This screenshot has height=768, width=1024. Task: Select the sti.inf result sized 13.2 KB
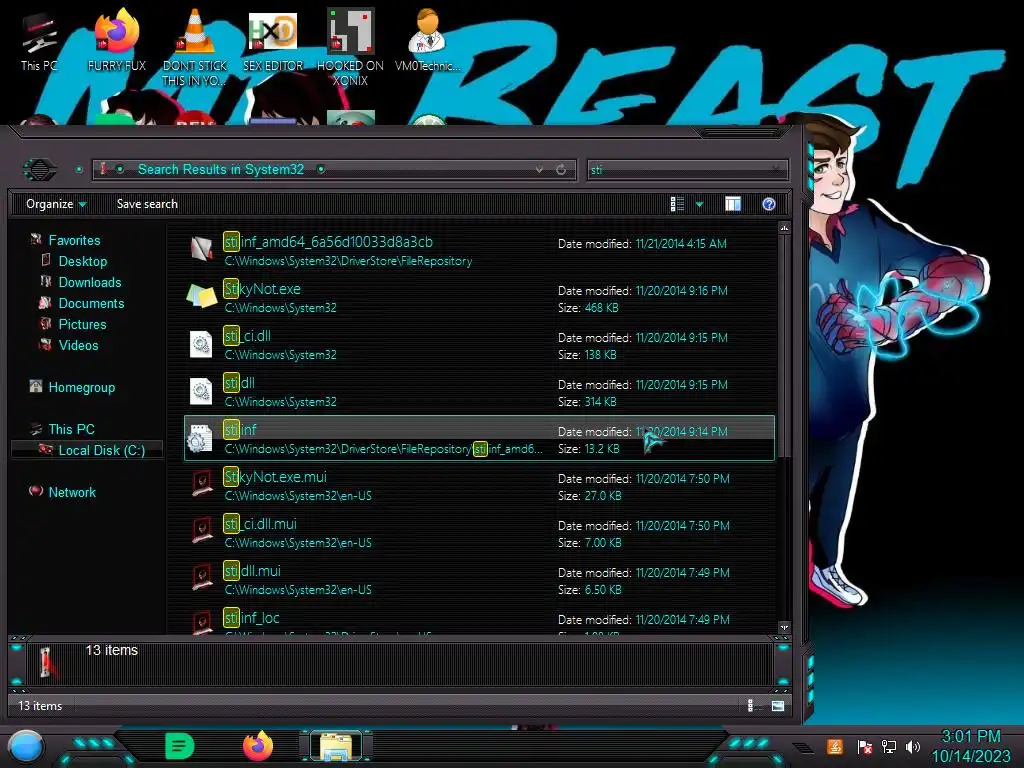click(479, 438)
